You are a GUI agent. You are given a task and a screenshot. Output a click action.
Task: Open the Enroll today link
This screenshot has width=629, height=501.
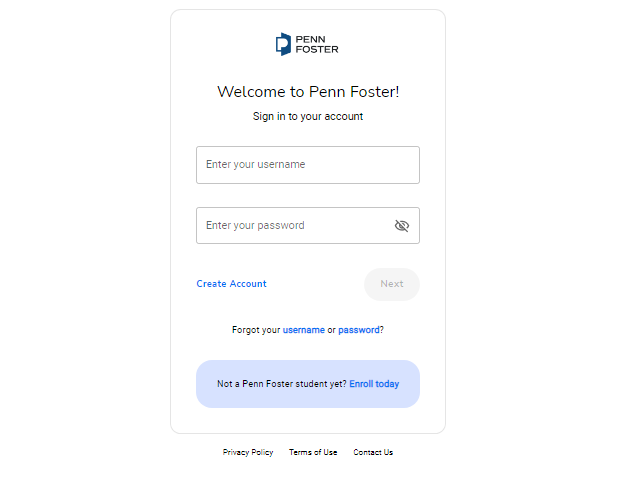pyautogui.click(x=374, y=384)
